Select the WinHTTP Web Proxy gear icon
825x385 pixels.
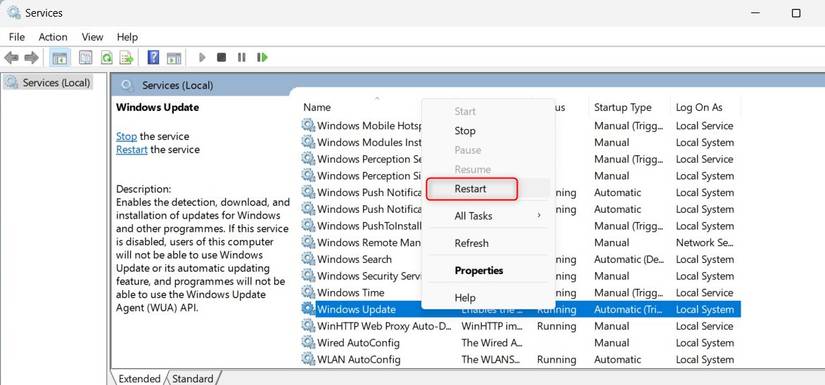(308, 326)
